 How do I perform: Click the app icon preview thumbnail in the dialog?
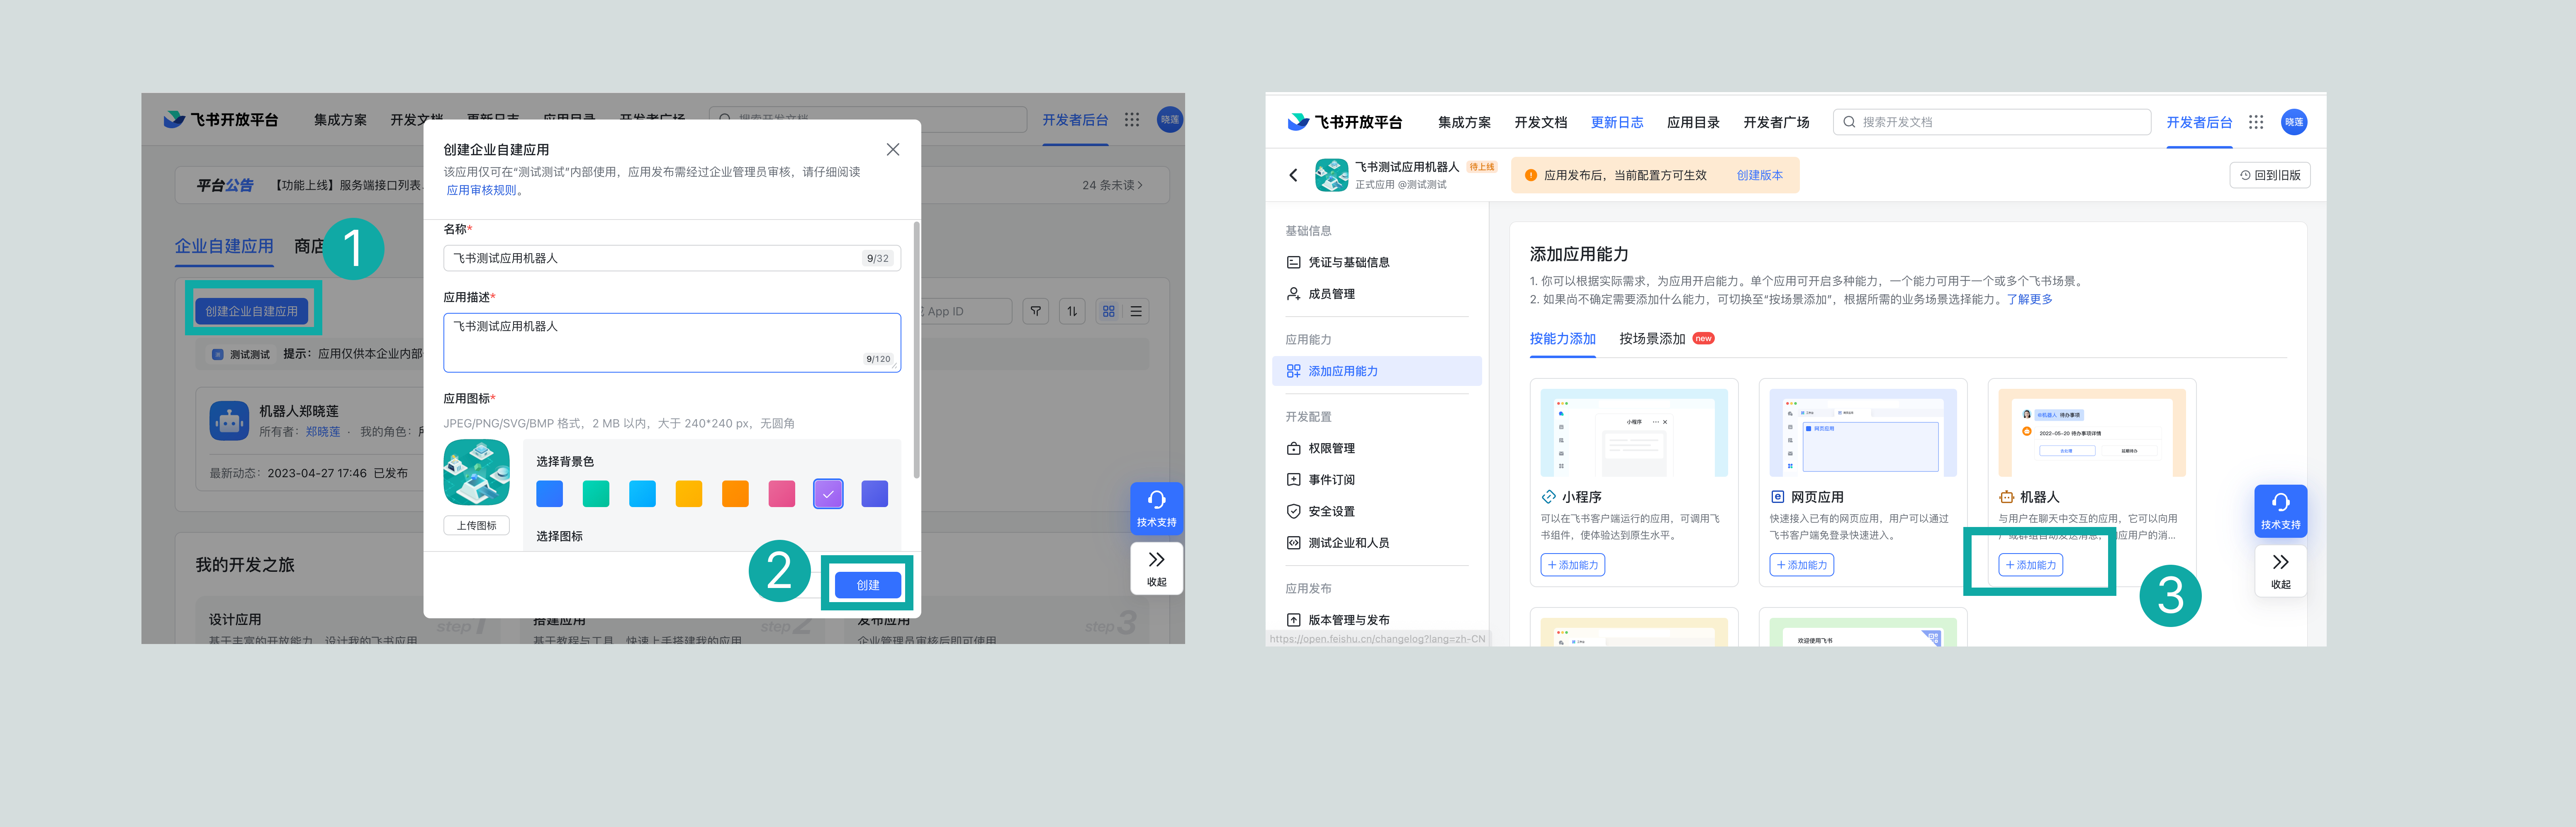(476, 472)
